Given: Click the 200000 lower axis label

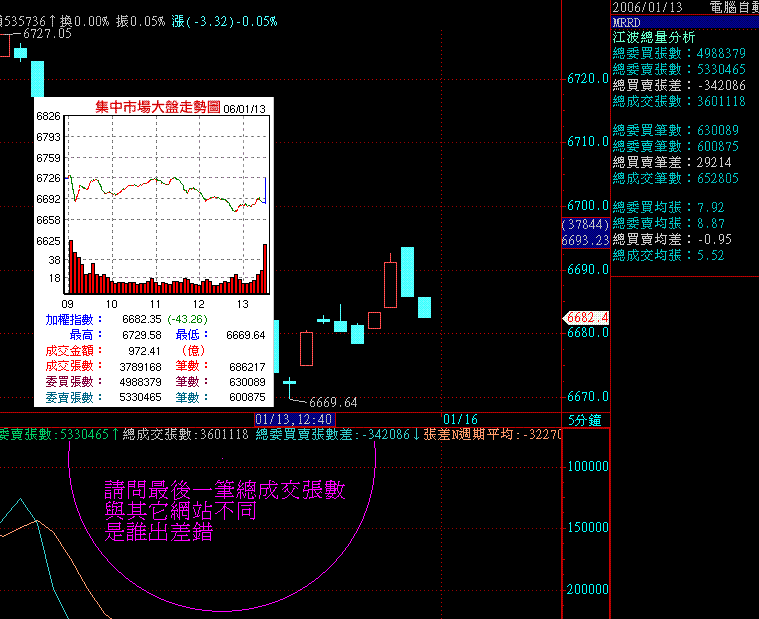Looking at the screenshot, I should [588, 589].
